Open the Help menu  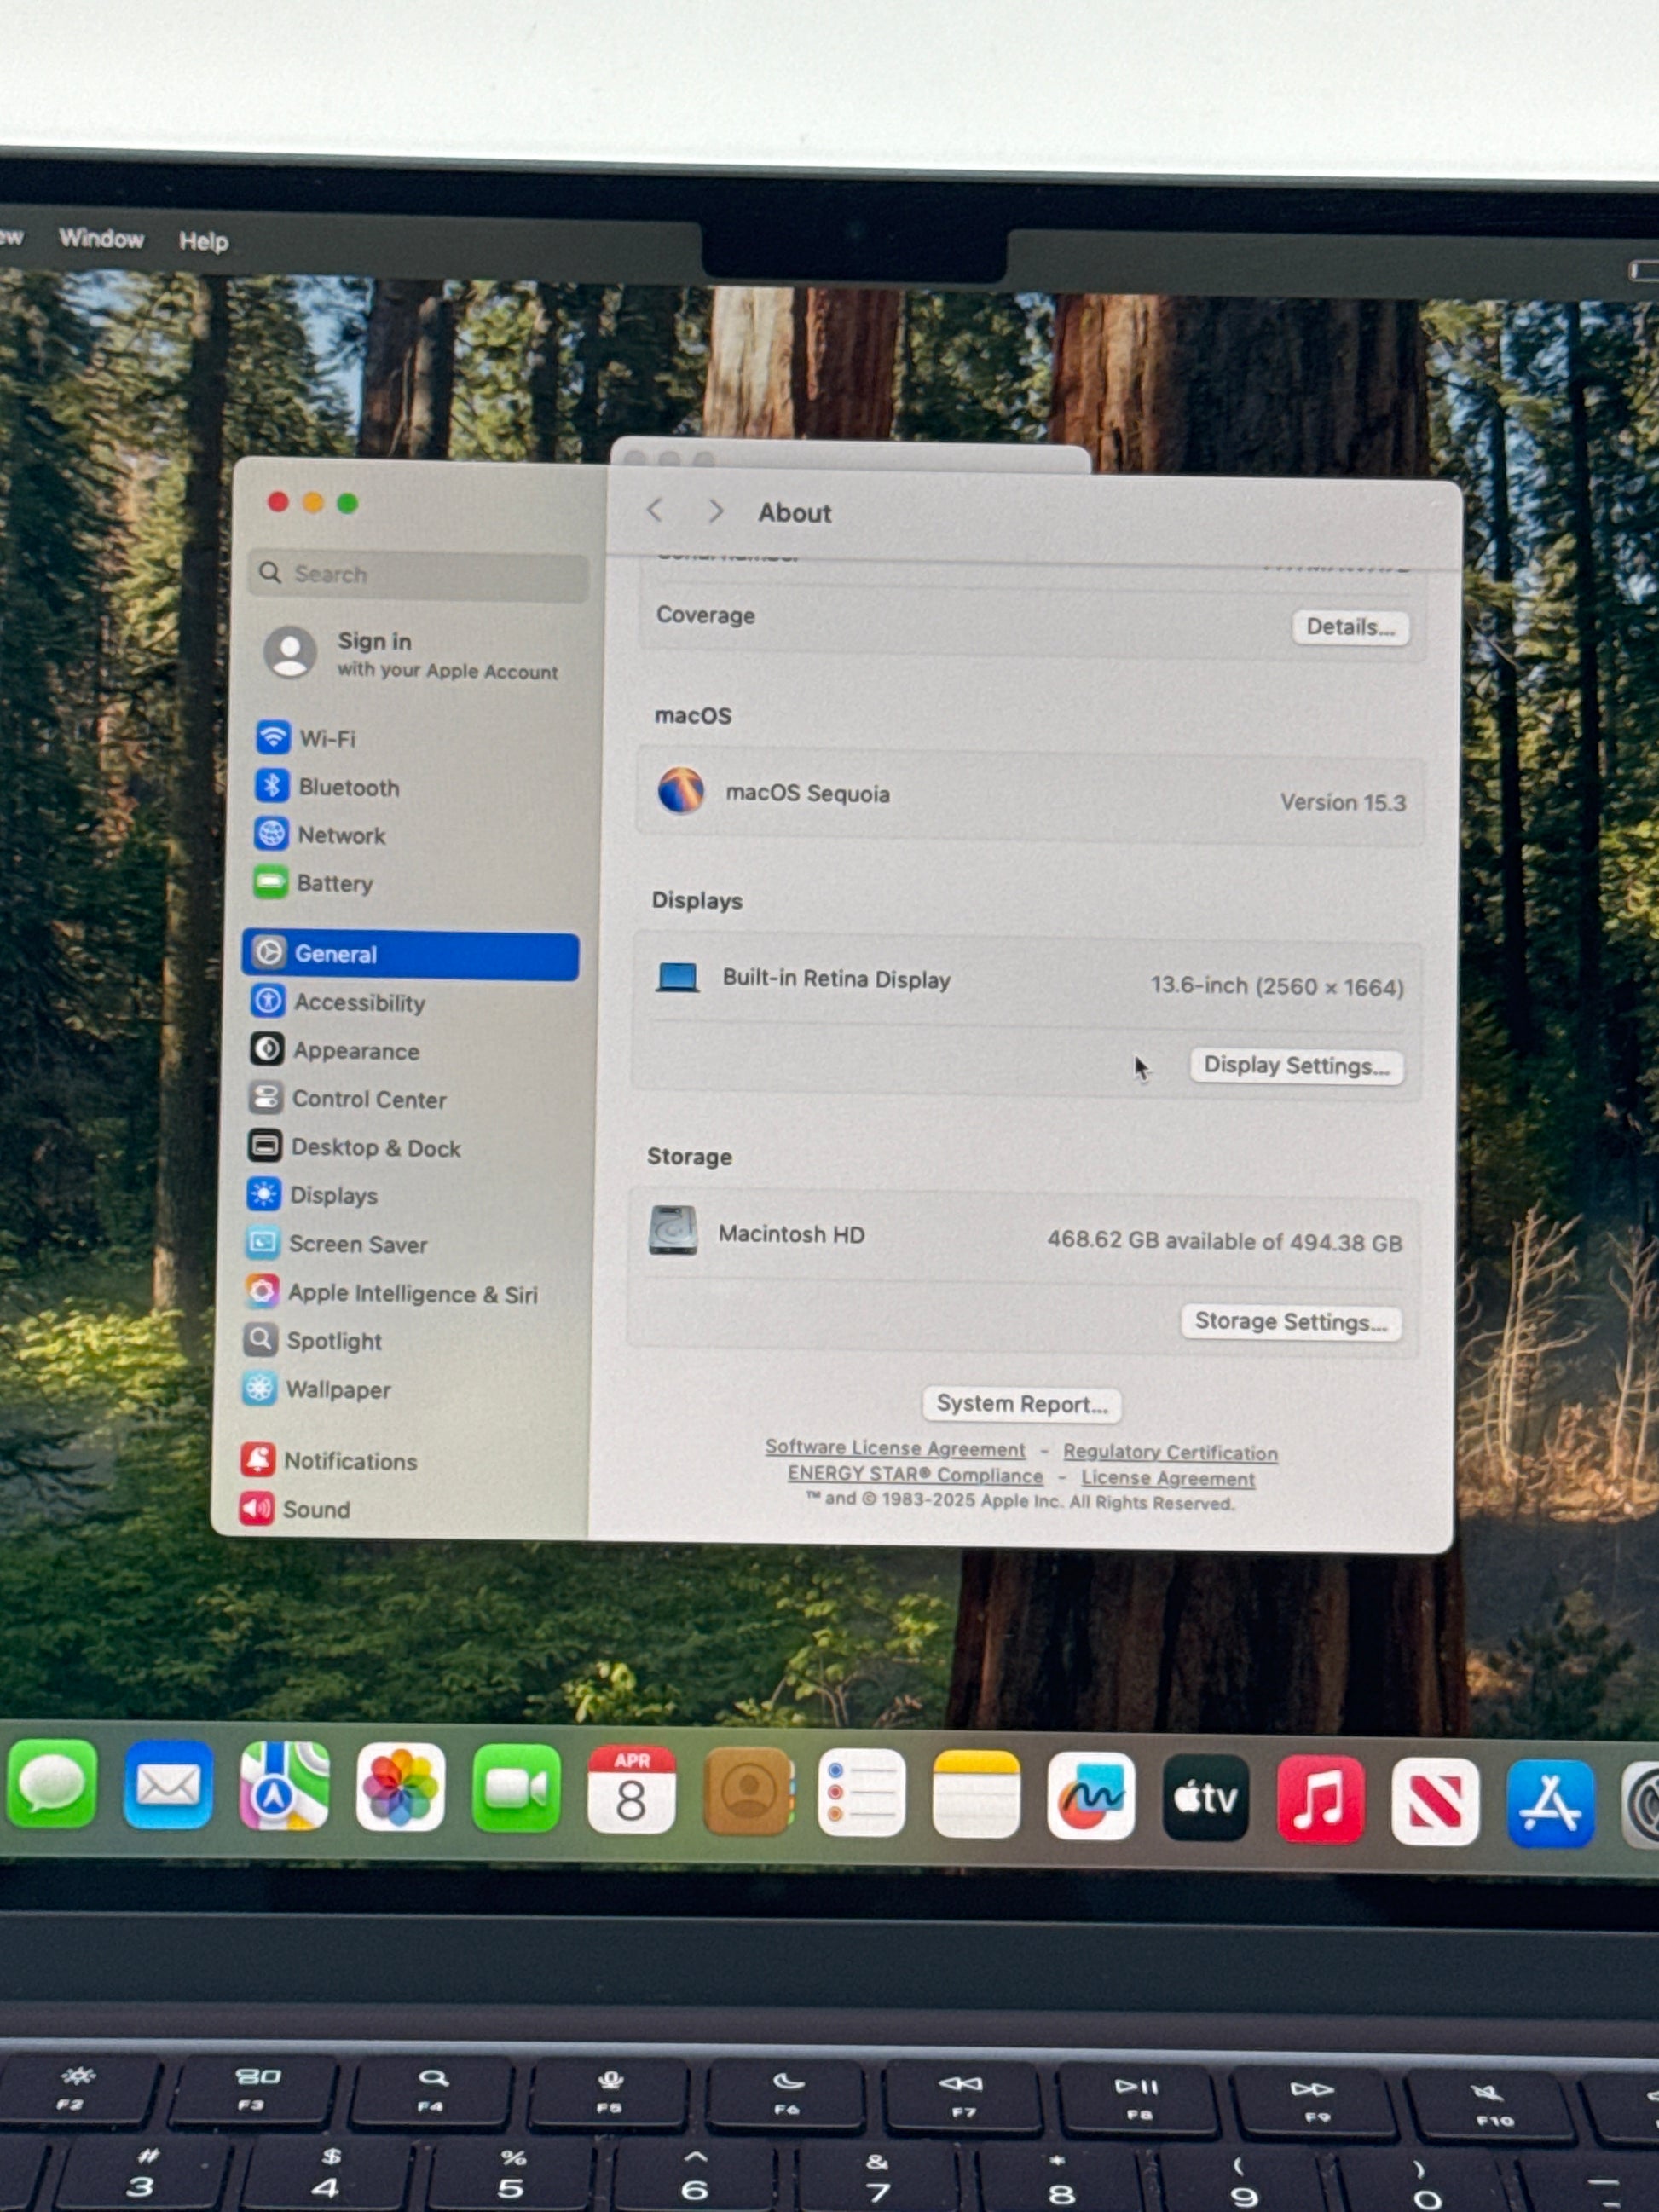point(203,241)
